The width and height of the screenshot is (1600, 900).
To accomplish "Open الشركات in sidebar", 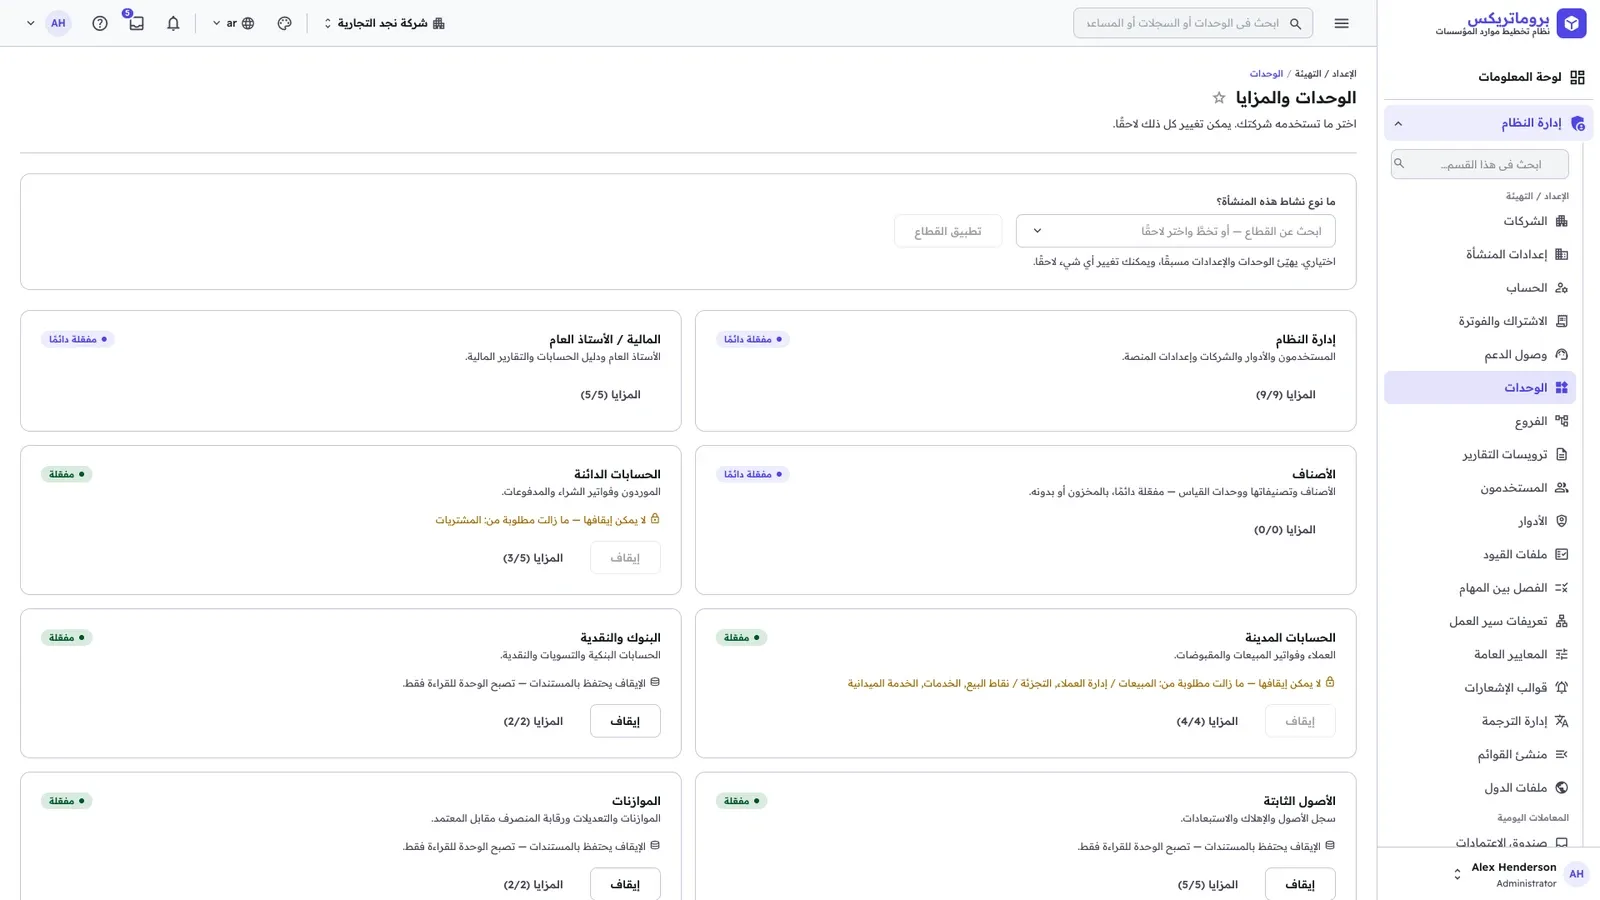I will [1480, 221].
